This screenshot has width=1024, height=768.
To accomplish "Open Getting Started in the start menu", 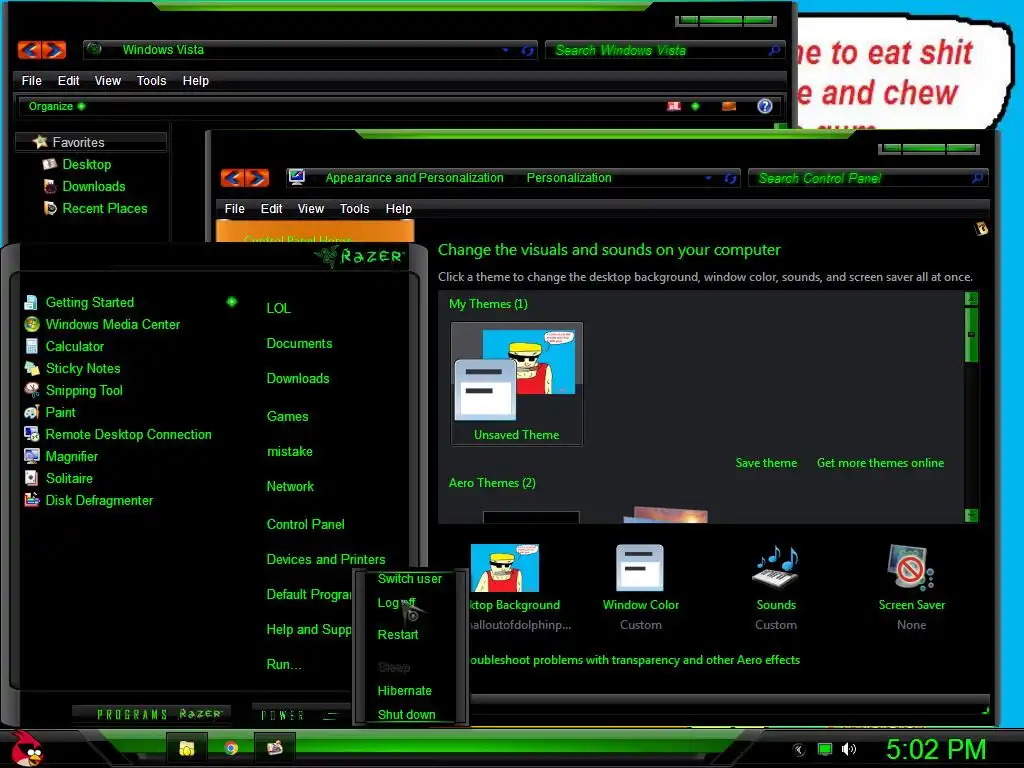I will coord(89,302).
